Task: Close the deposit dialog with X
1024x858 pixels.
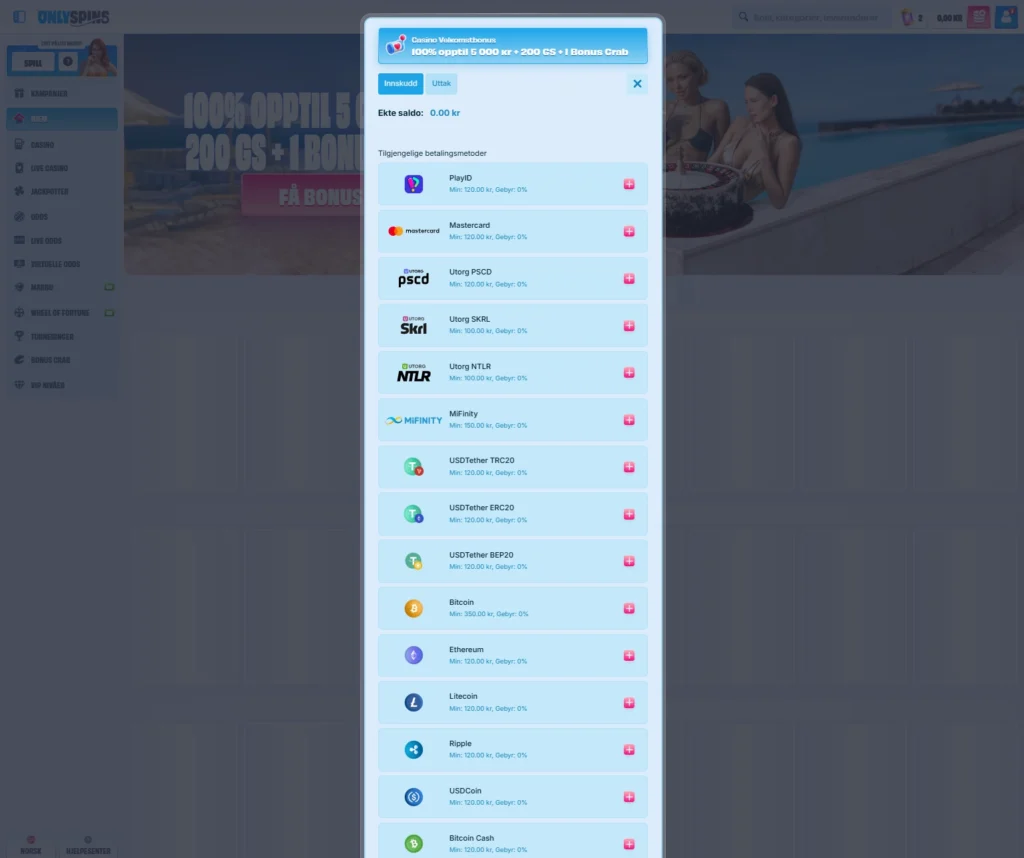Action: [637, 84]
